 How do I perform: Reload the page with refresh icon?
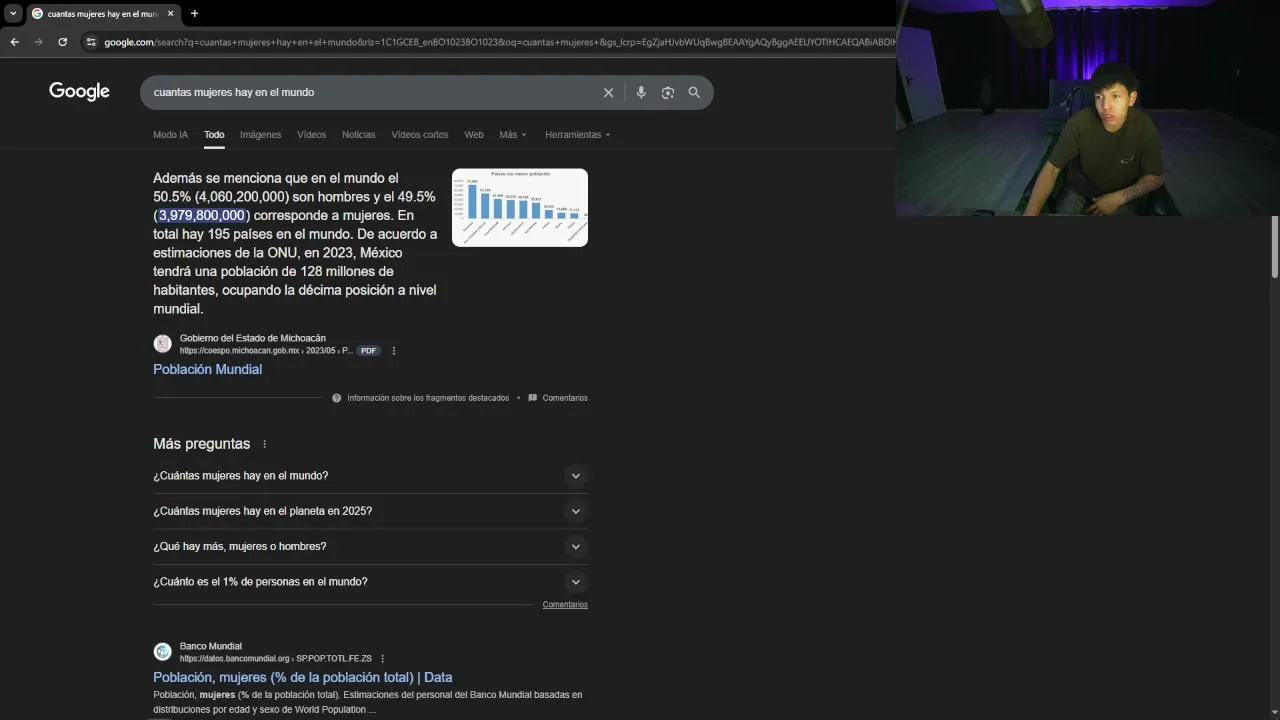62,42
